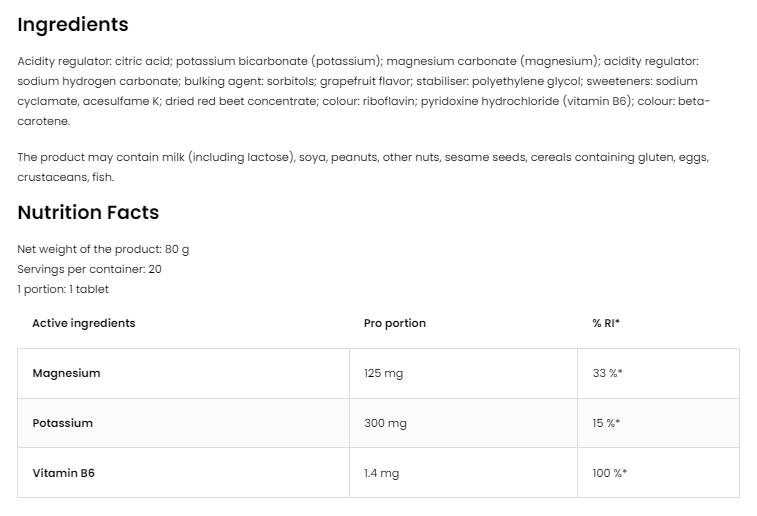
Task: Click the Active ingredients column header
Action: [x=84, y=323]
